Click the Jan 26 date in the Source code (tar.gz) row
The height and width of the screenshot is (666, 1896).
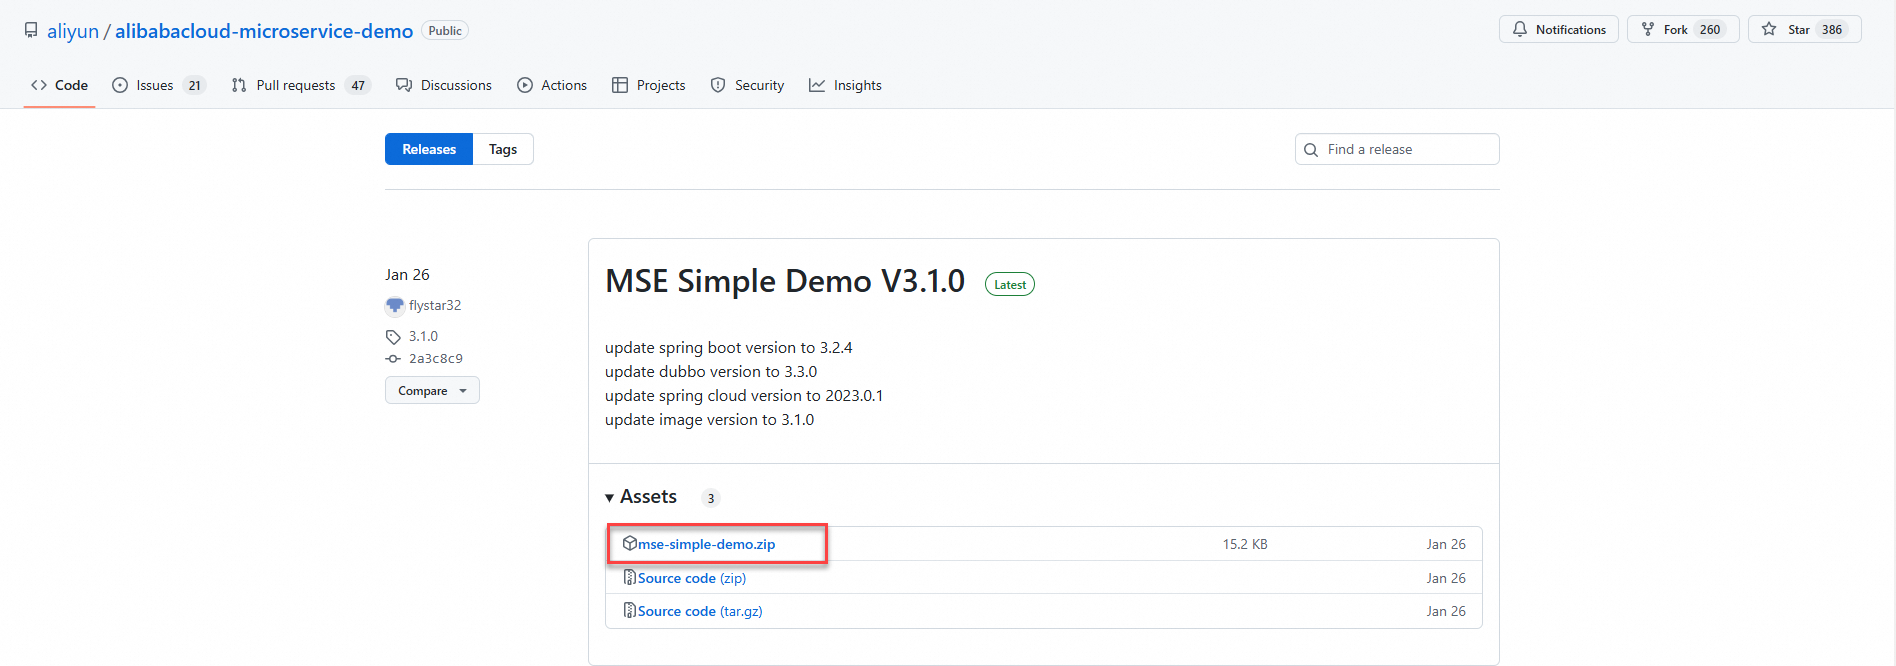1446,611
